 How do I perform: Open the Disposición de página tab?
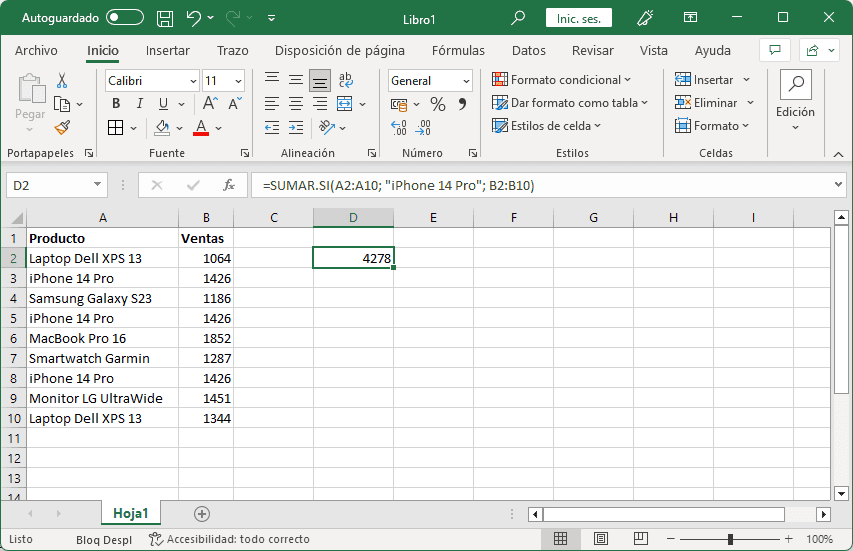click(339, 51)
